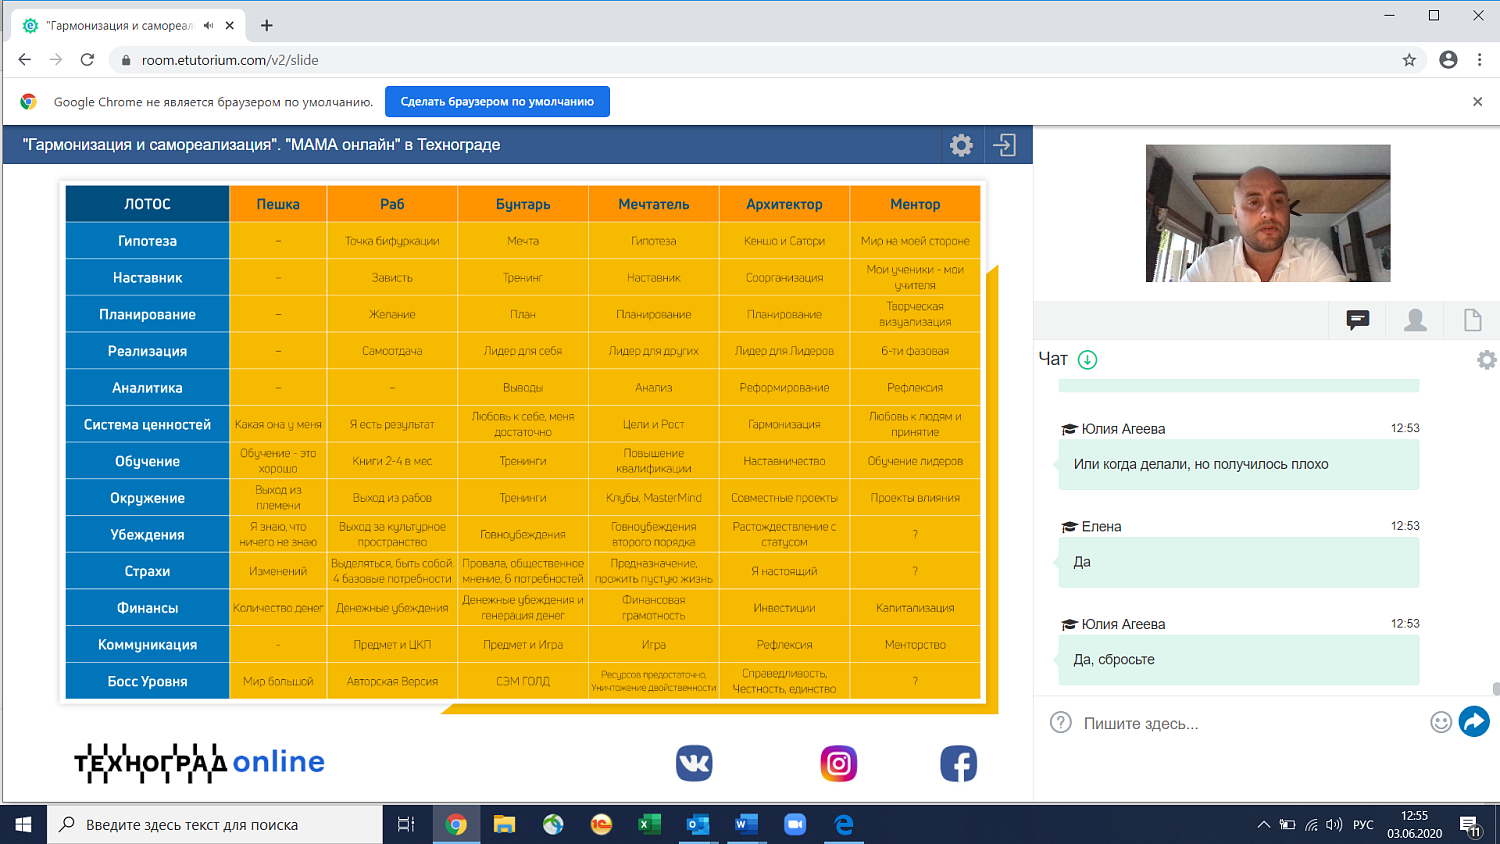Click the exit room icon in header
This screenshot has width=1500, height=844.
pos(1005,145)
